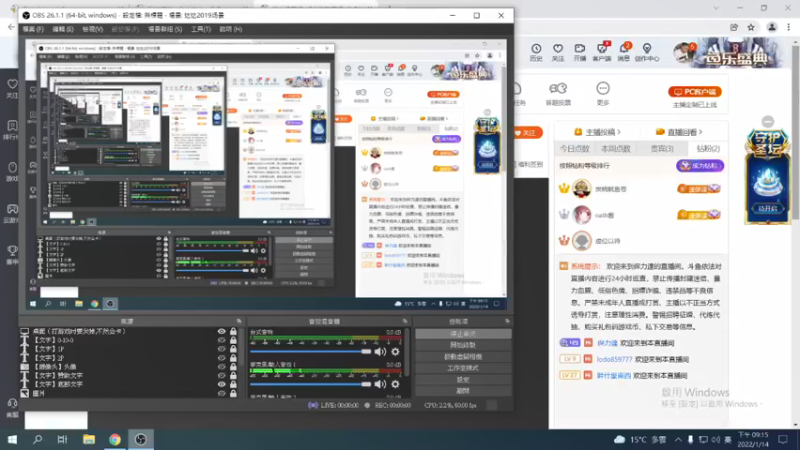Open Chrome three-dot menu
Screen dimensions: 800x450
click(789, 28)
